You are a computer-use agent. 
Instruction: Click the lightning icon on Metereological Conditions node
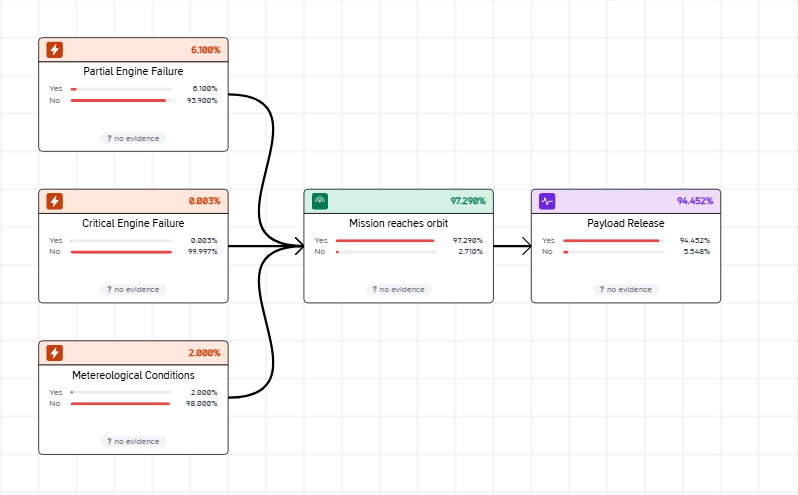pos(54,353)
